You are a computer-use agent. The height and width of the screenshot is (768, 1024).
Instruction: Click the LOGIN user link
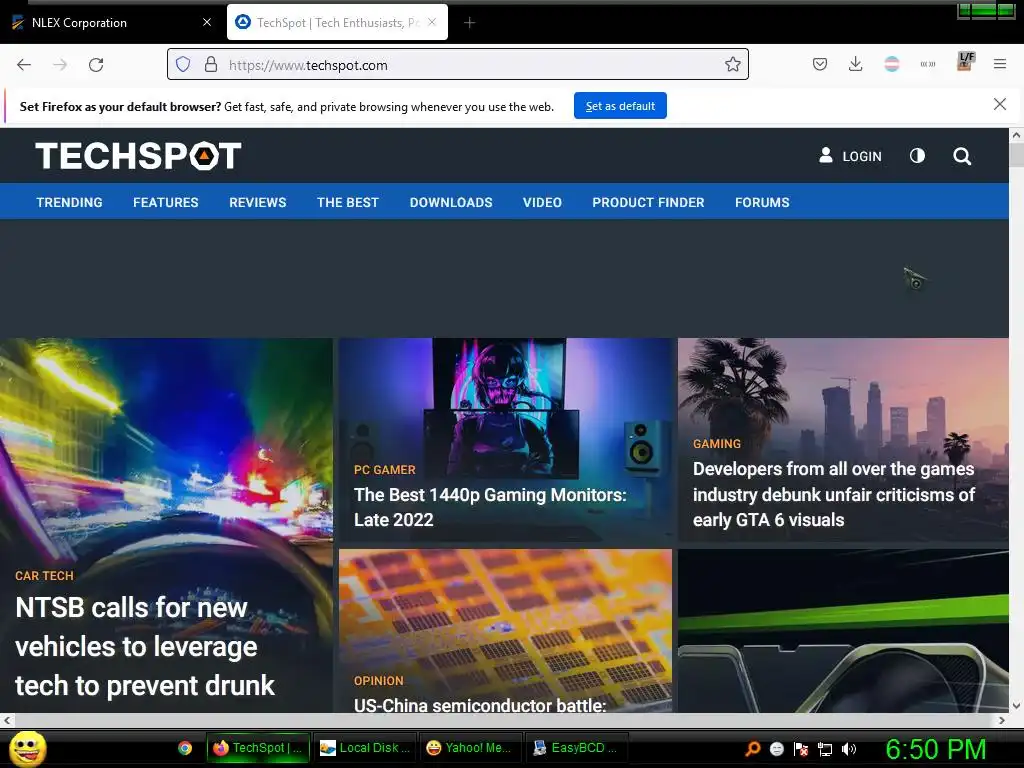pyautogui.click(x=850, y=156)
